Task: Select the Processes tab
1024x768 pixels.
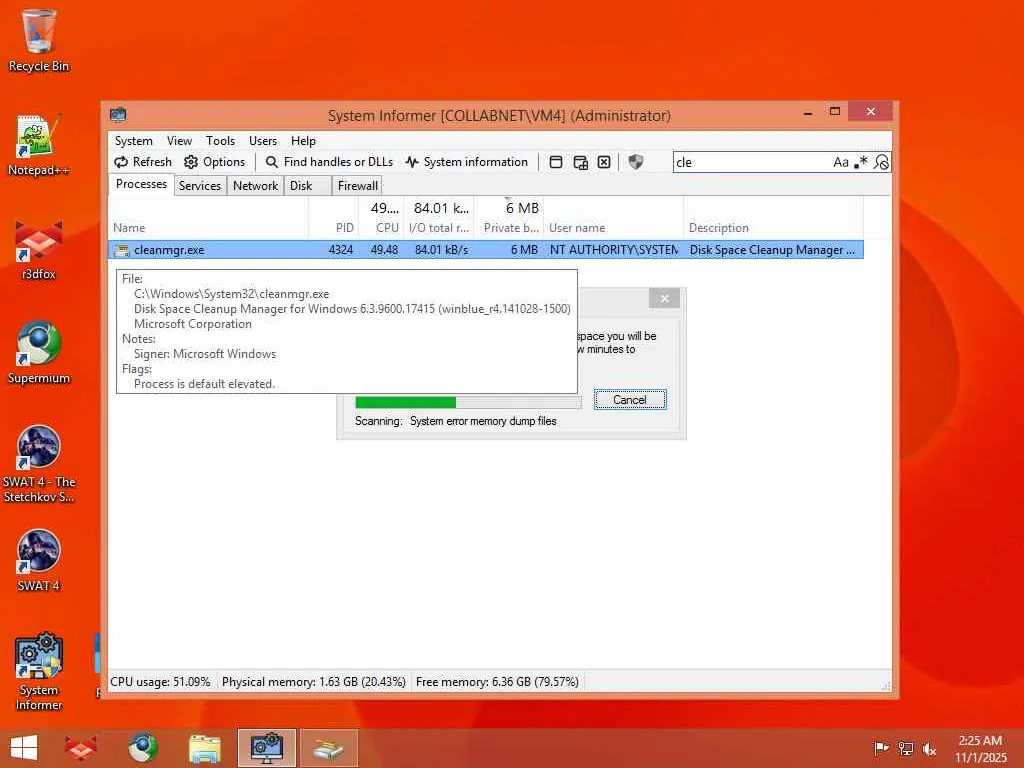Action: pos(141,184)
